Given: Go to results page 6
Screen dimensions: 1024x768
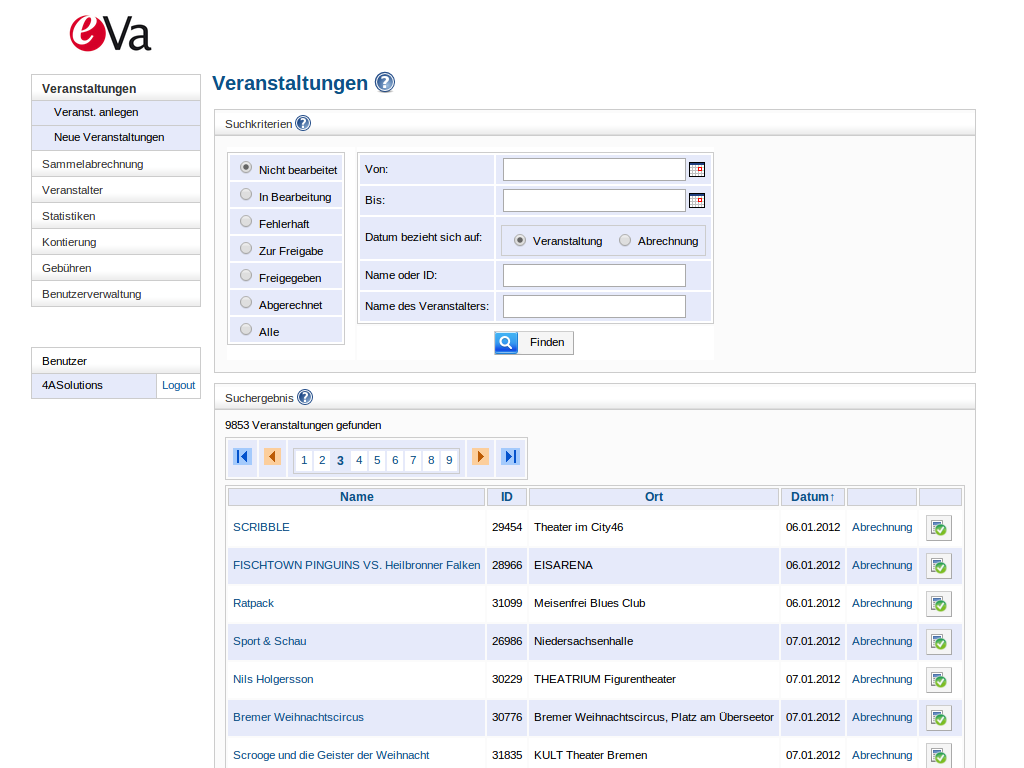Looking at the screenshot, I should click(395, 460).
